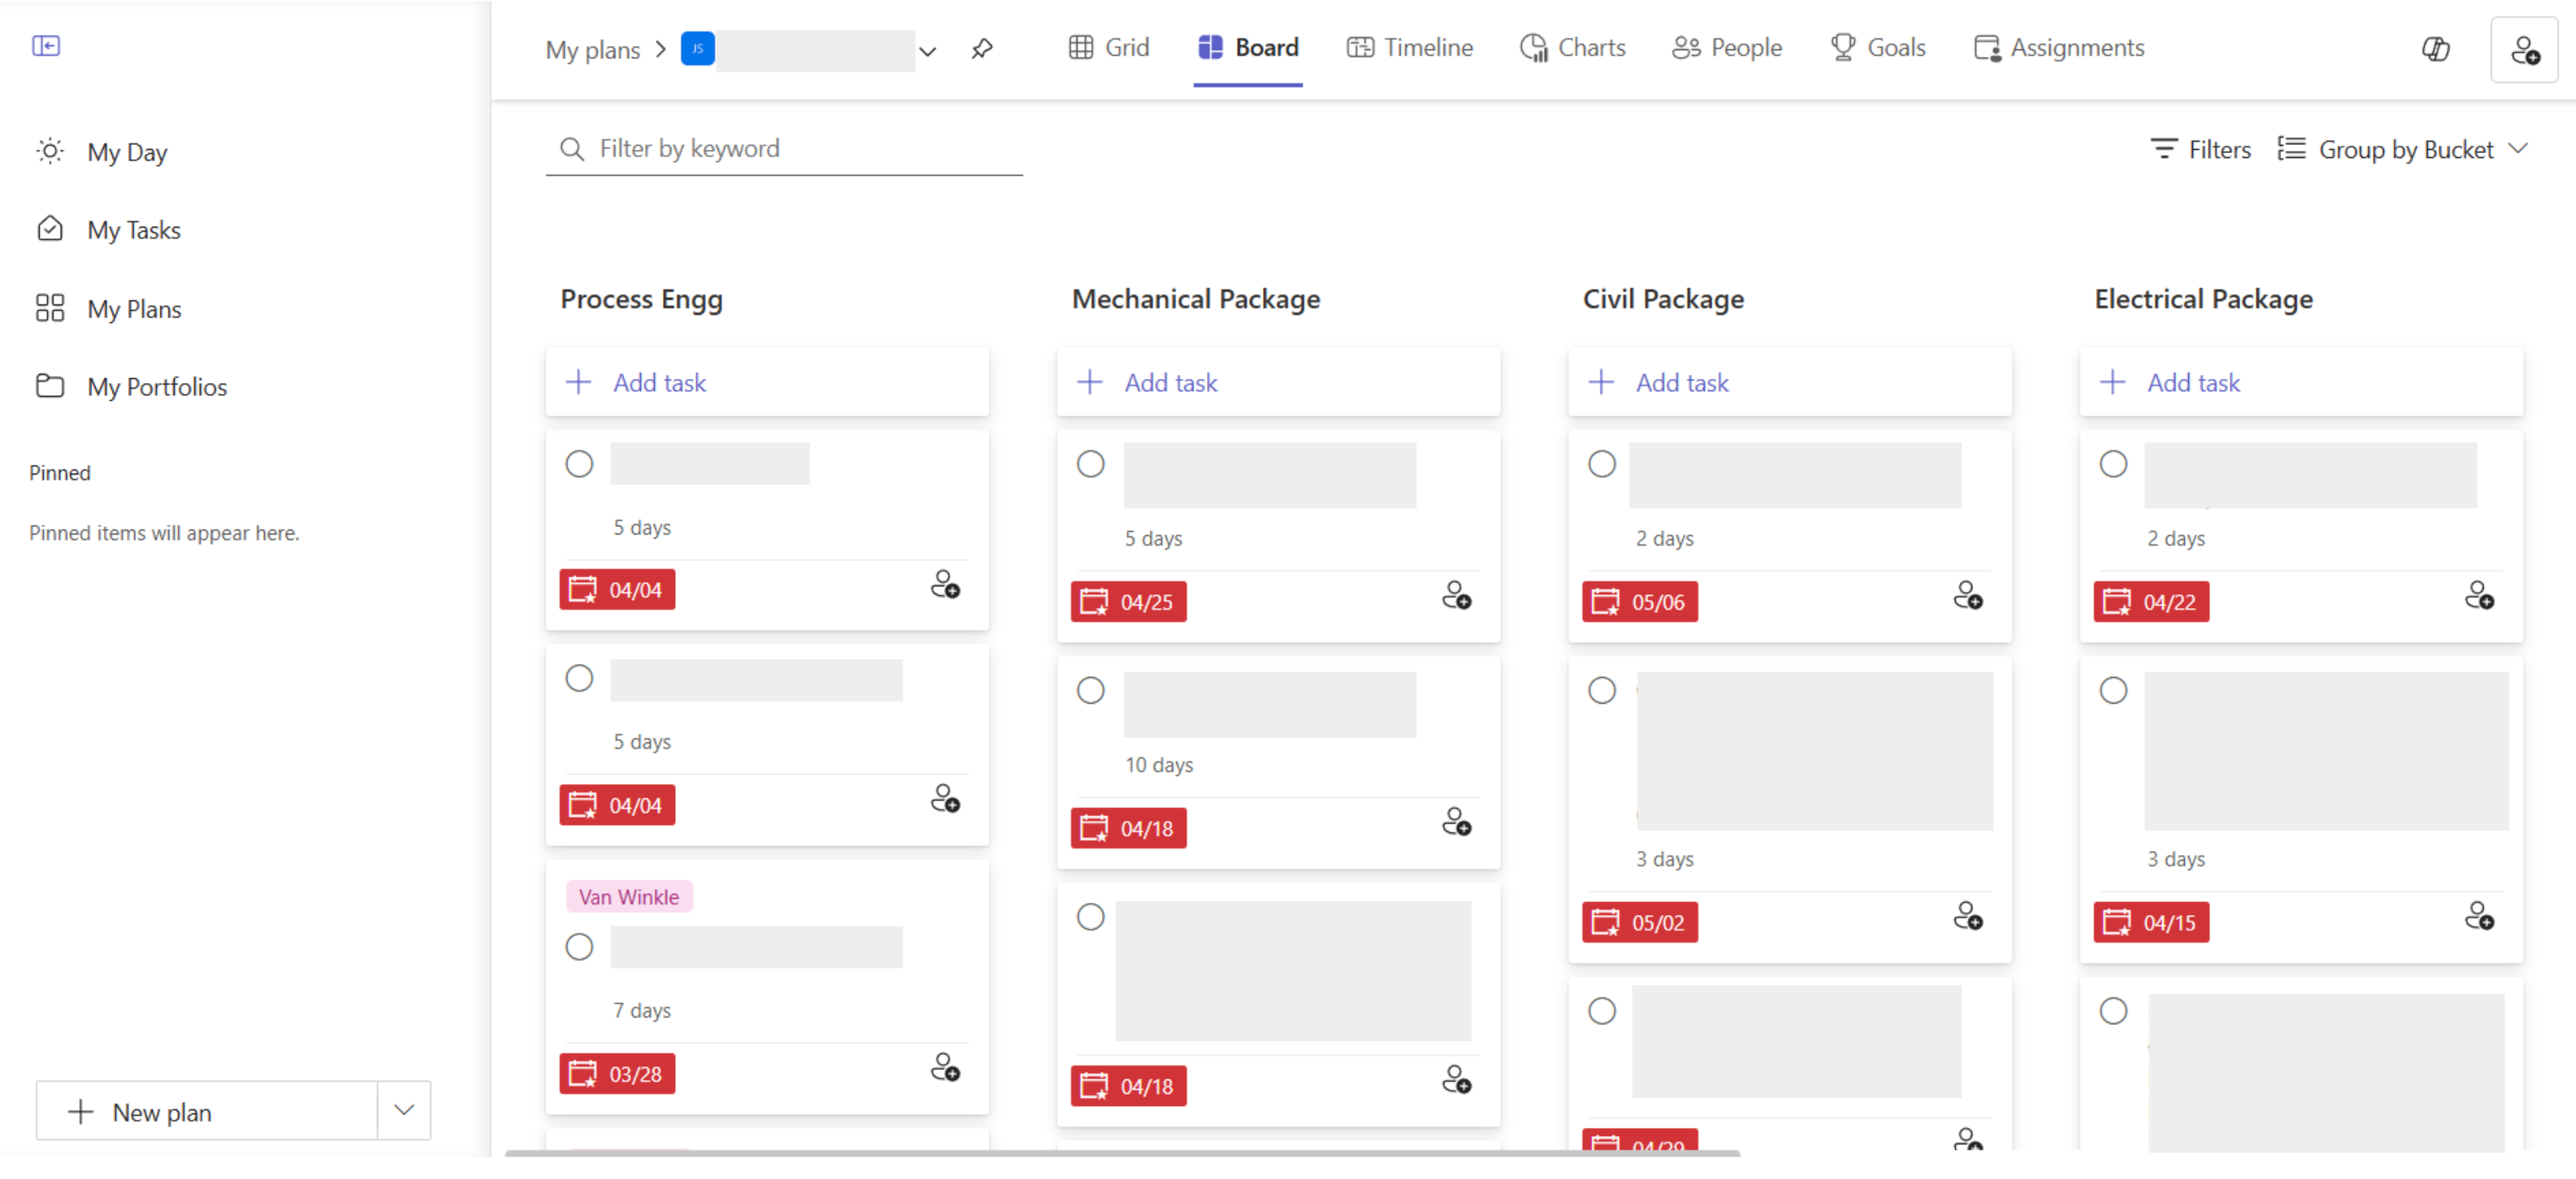
Task: Click the 05/02 due date badge
Action: coord(1639,923)
